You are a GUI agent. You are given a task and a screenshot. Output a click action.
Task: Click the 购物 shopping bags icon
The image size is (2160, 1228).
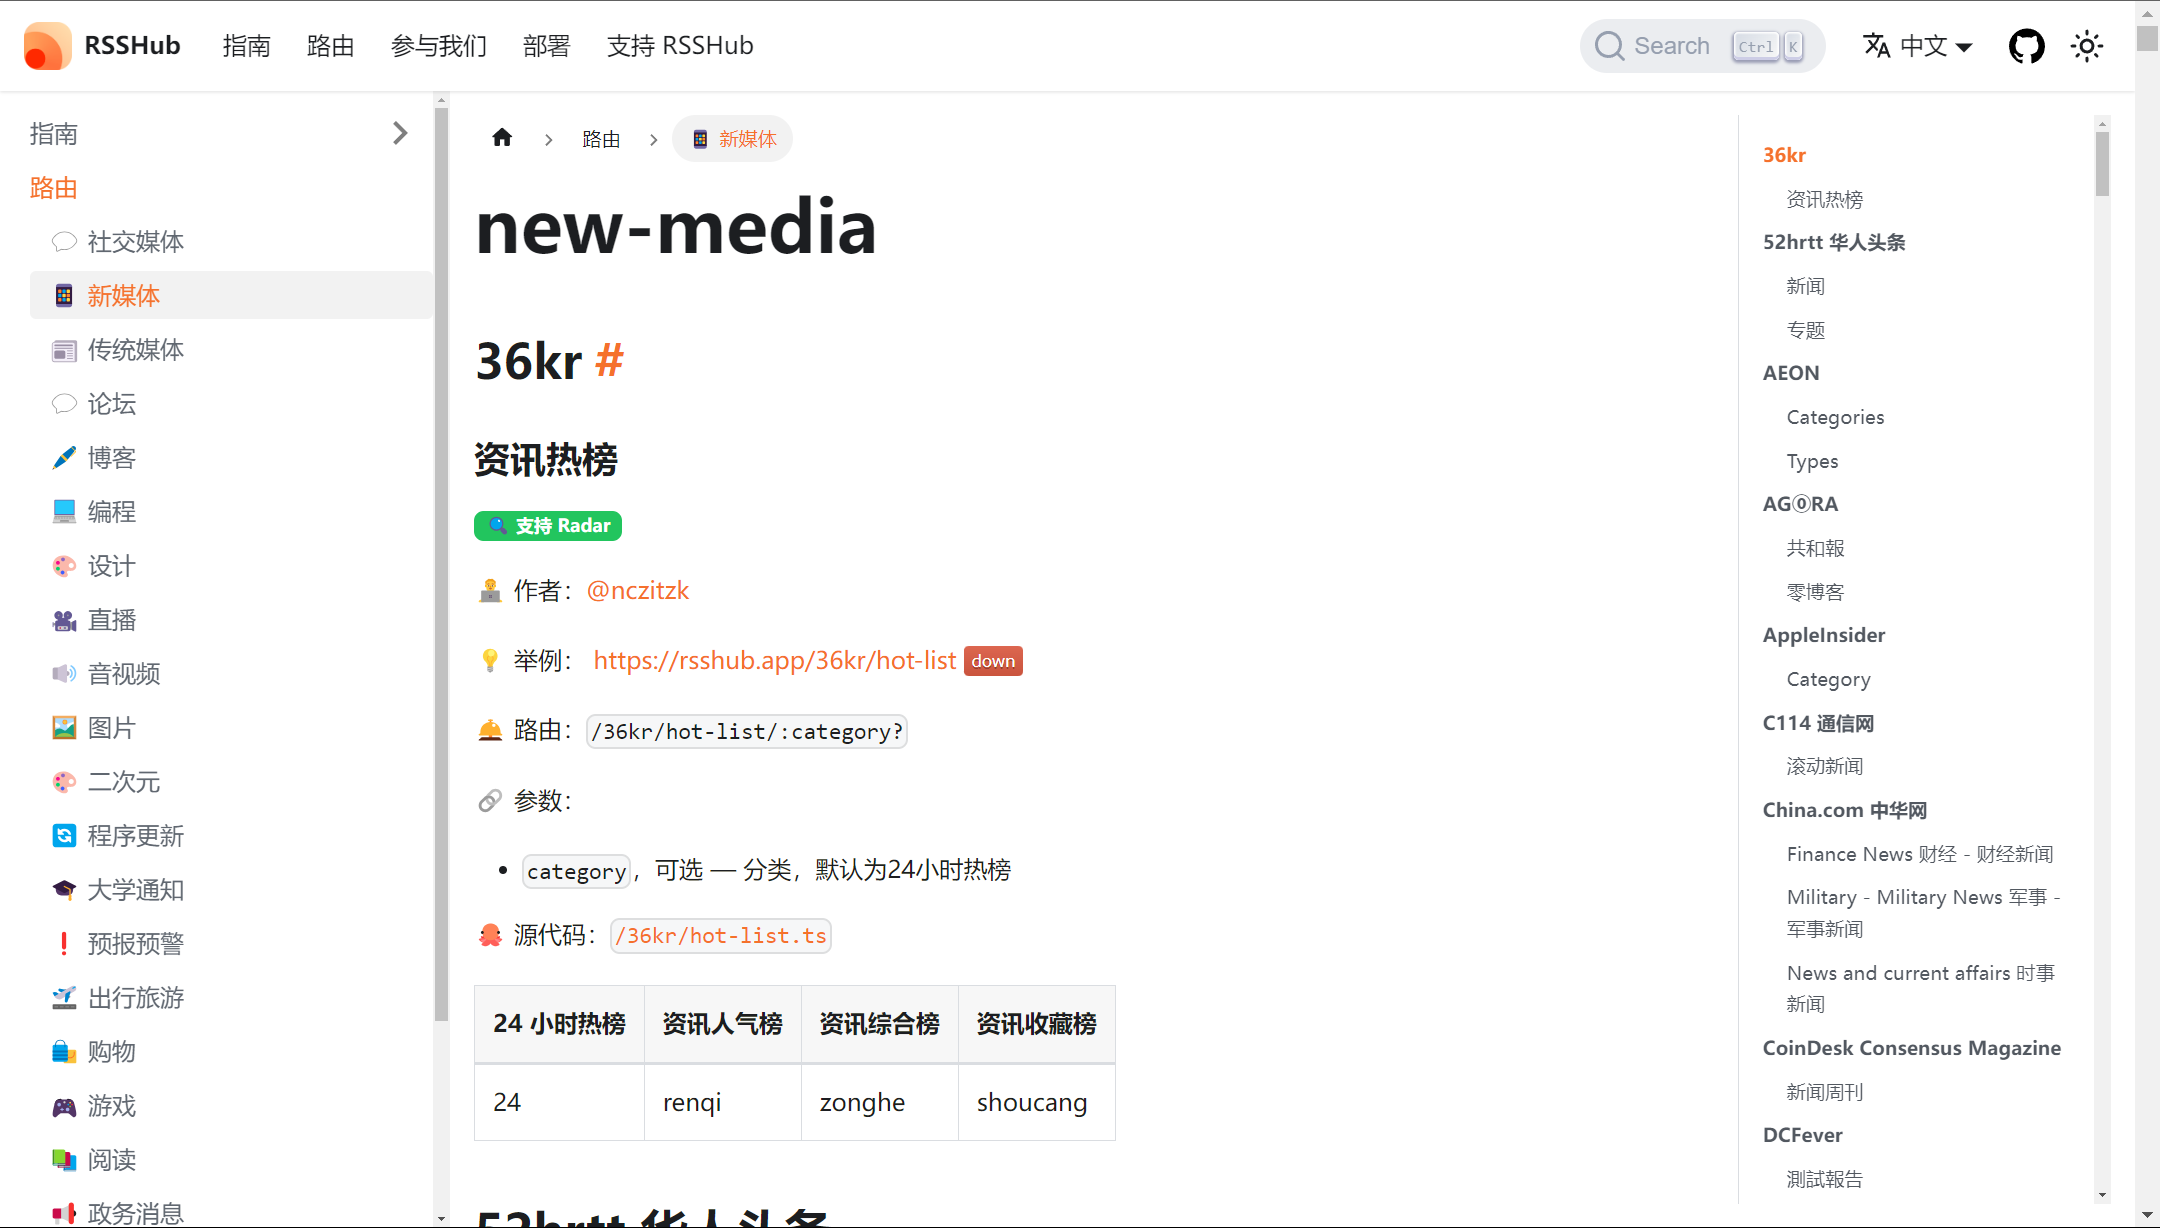64,1052
